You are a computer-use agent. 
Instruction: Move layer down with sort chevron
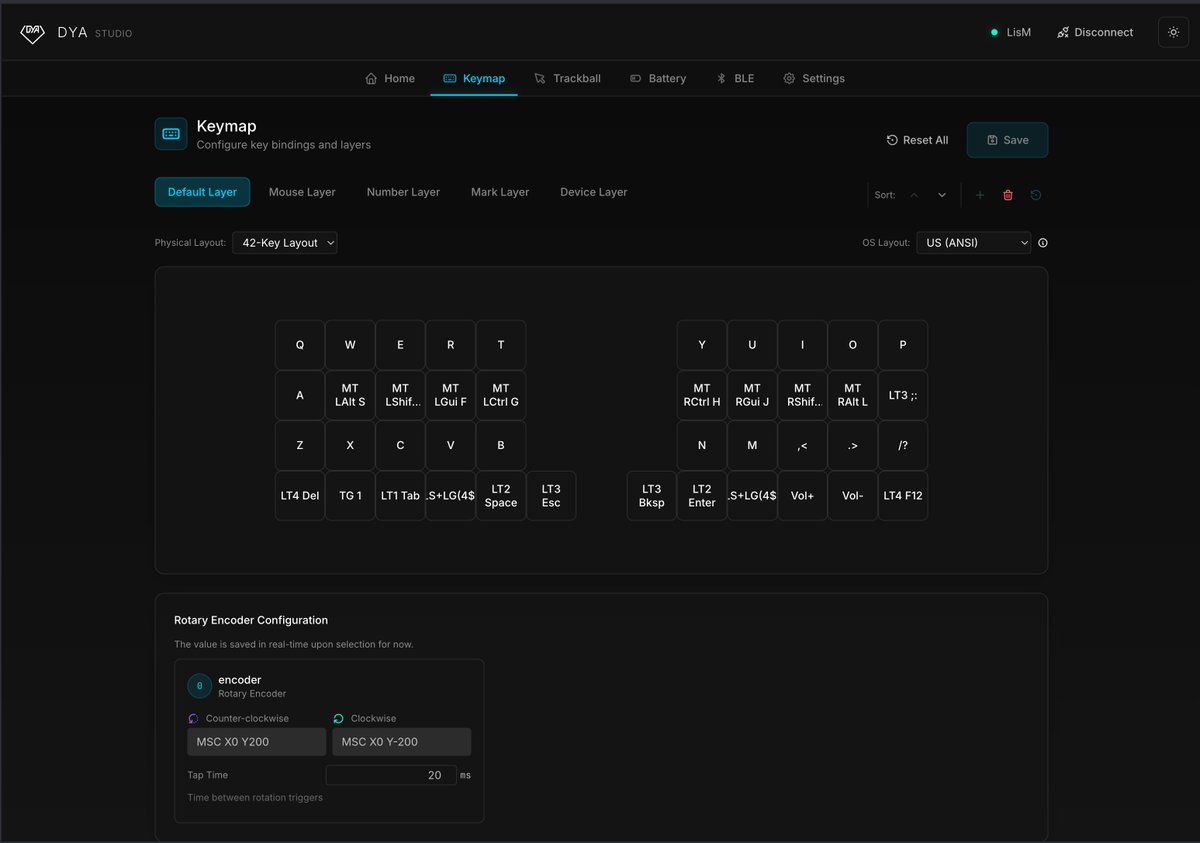(942, 195)
